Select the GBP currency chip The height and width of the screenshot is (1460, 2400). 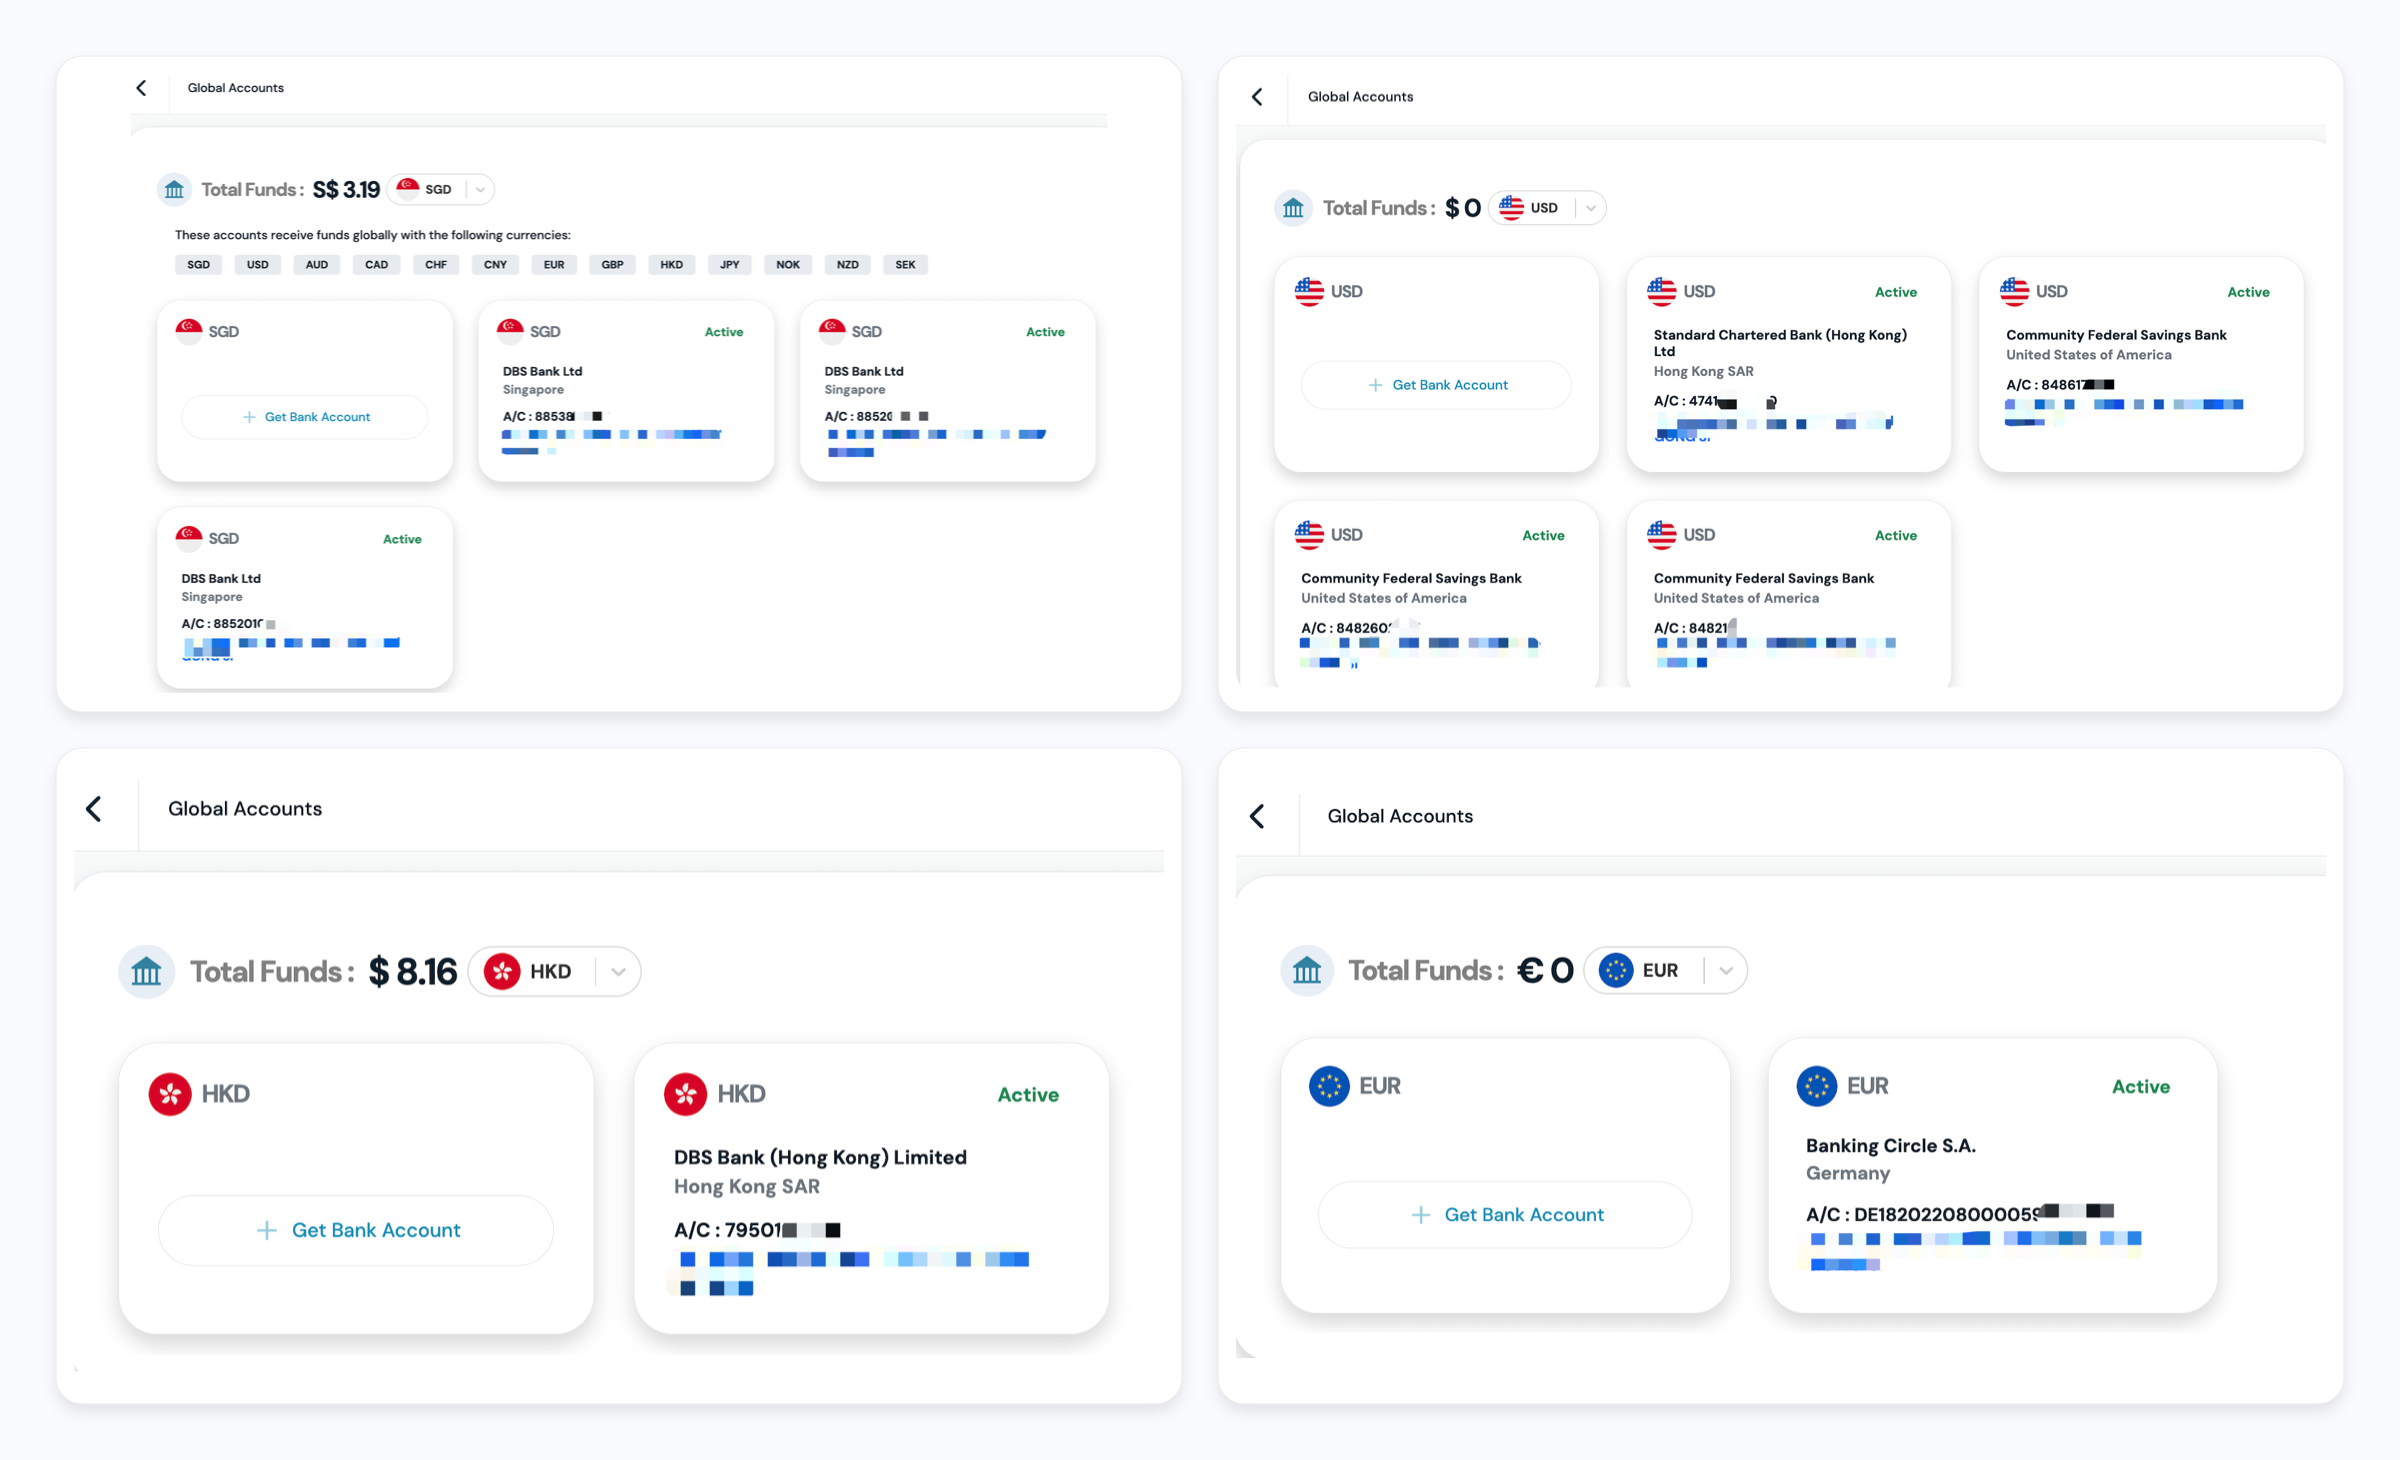pos(612,265)
